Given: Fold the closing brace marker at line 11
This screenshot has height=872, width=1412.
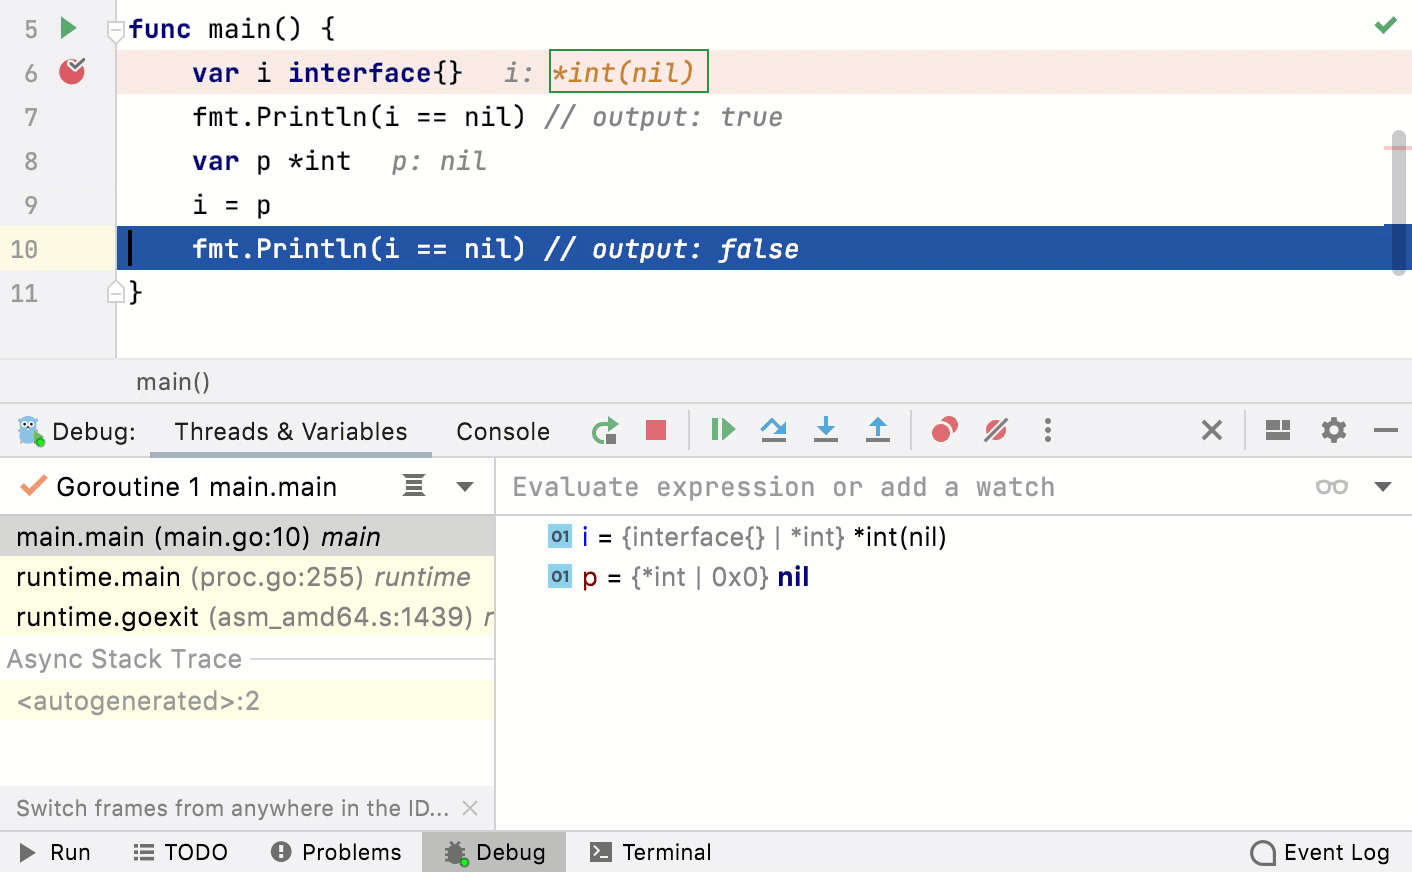Looking at the screenshot, I should coord(115,292).
